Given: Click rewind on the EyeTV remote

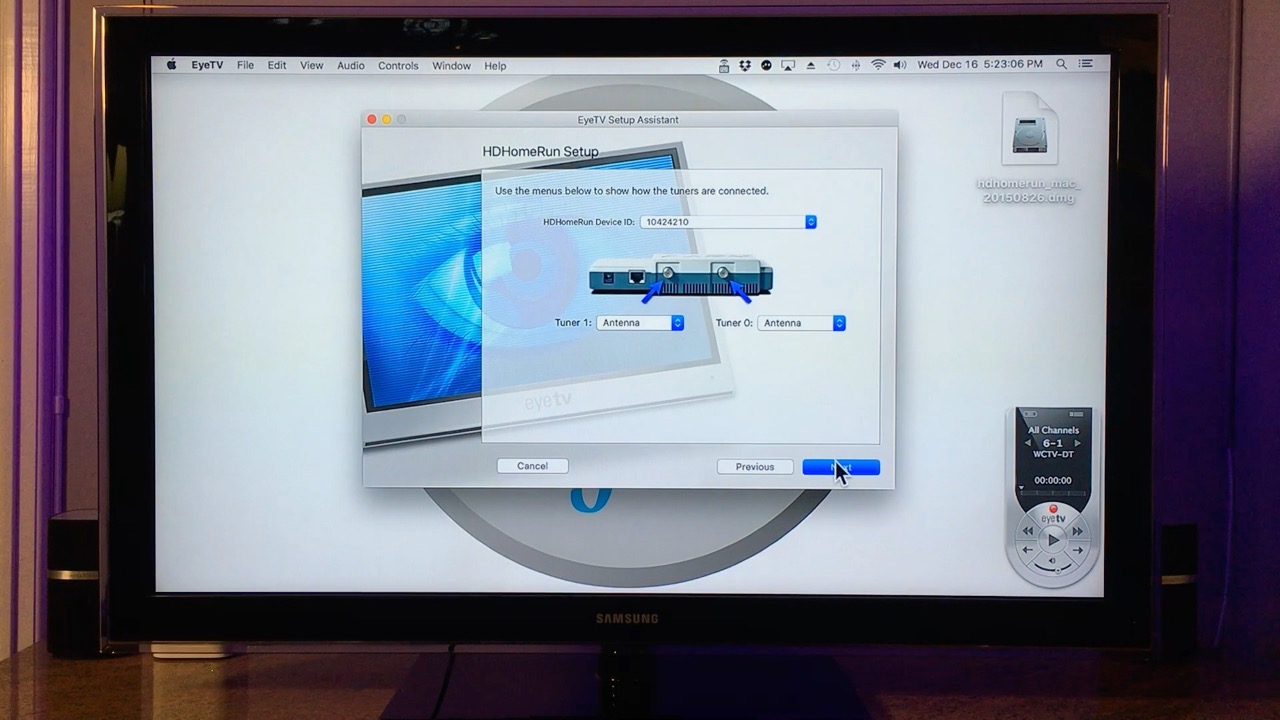Looking at the screenshot, I should (x=1028, y=531).
